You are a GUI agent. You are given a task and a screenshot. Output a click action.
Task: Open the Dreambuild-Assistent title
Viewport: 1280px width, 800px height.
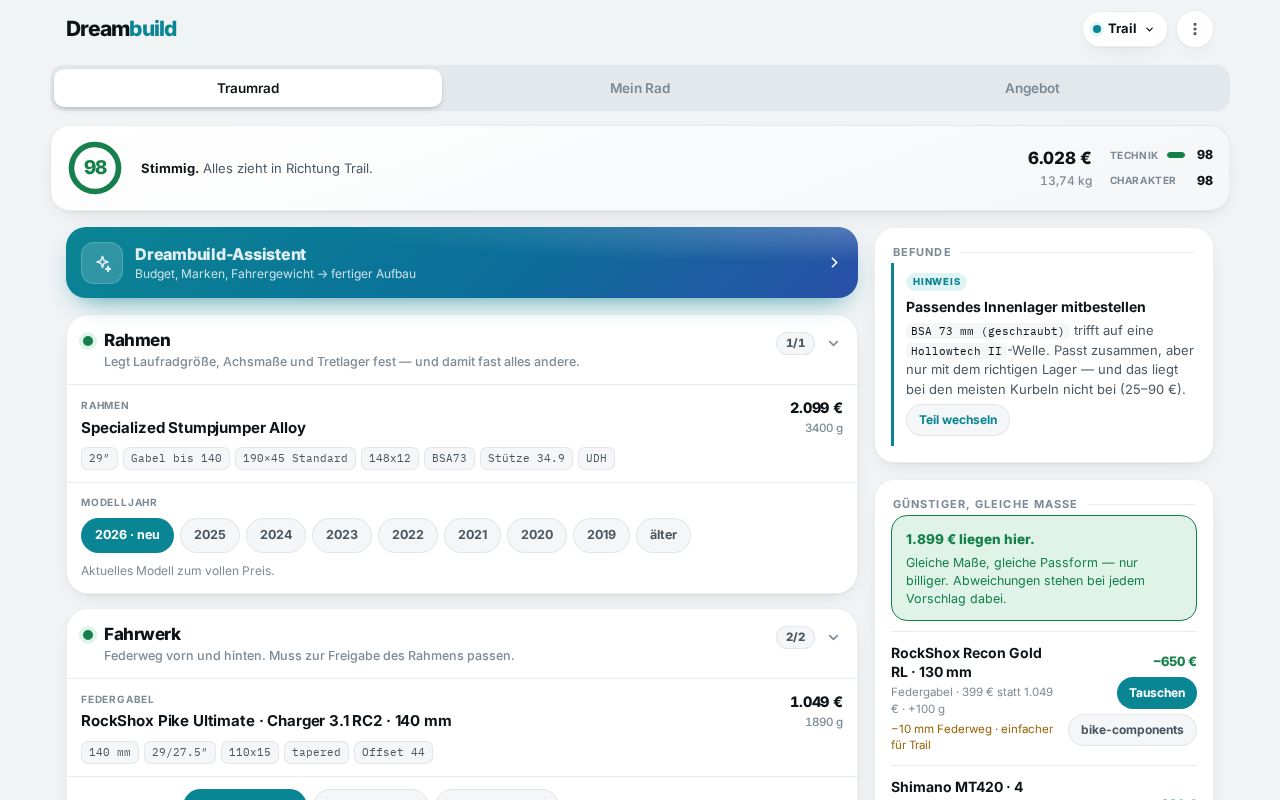[220, 254]
